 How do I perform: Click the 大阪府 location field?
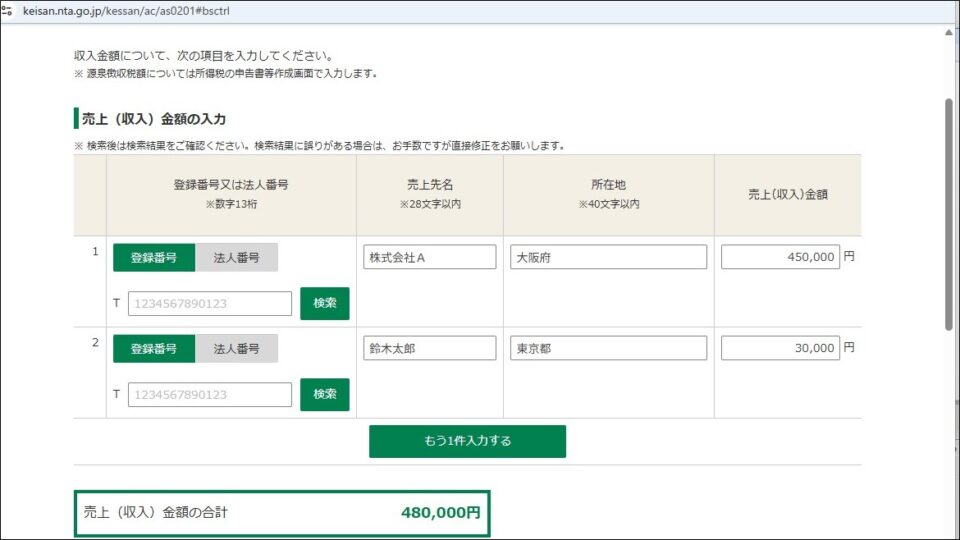[x=608, y=257]
